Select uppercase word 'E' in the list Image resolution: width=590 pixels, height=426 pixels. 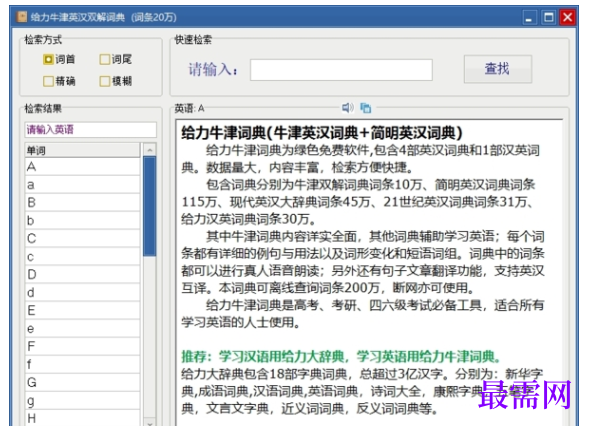coord(82,310)
